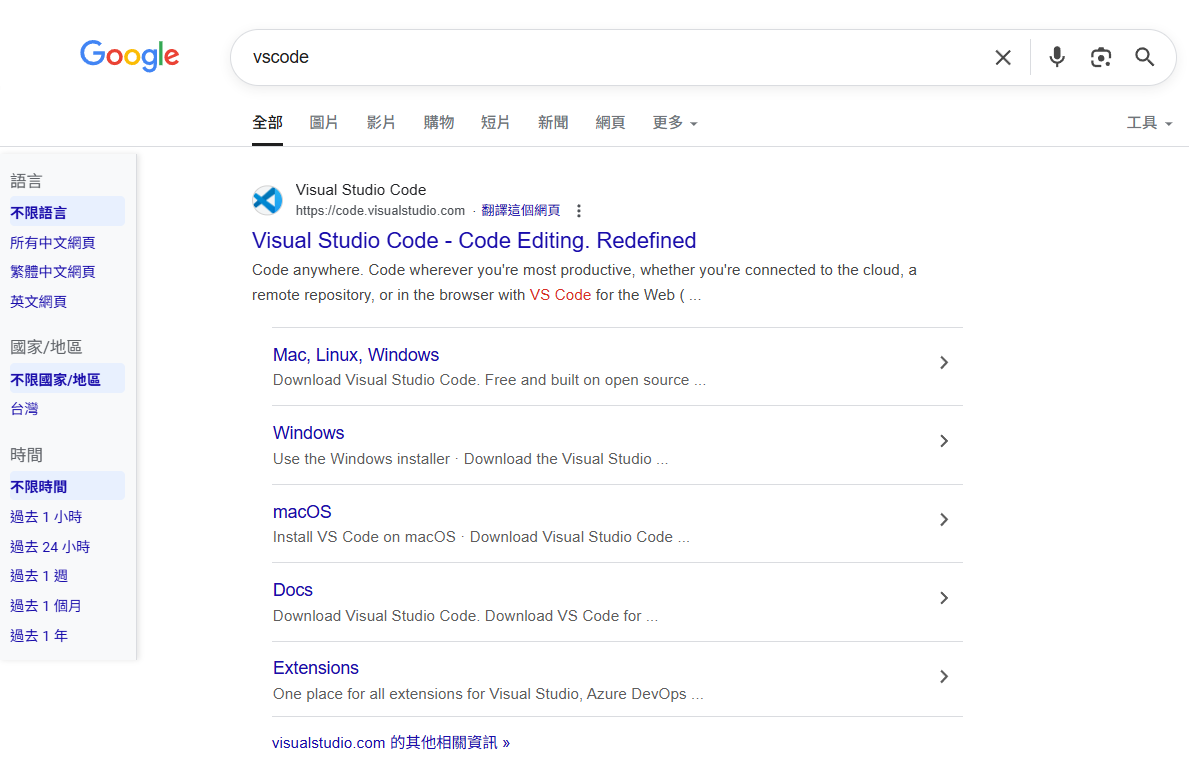Click the https://code.visualstudio.com URL text
Viewport: 1189px width, 764px height.
(x=380, y=211)
